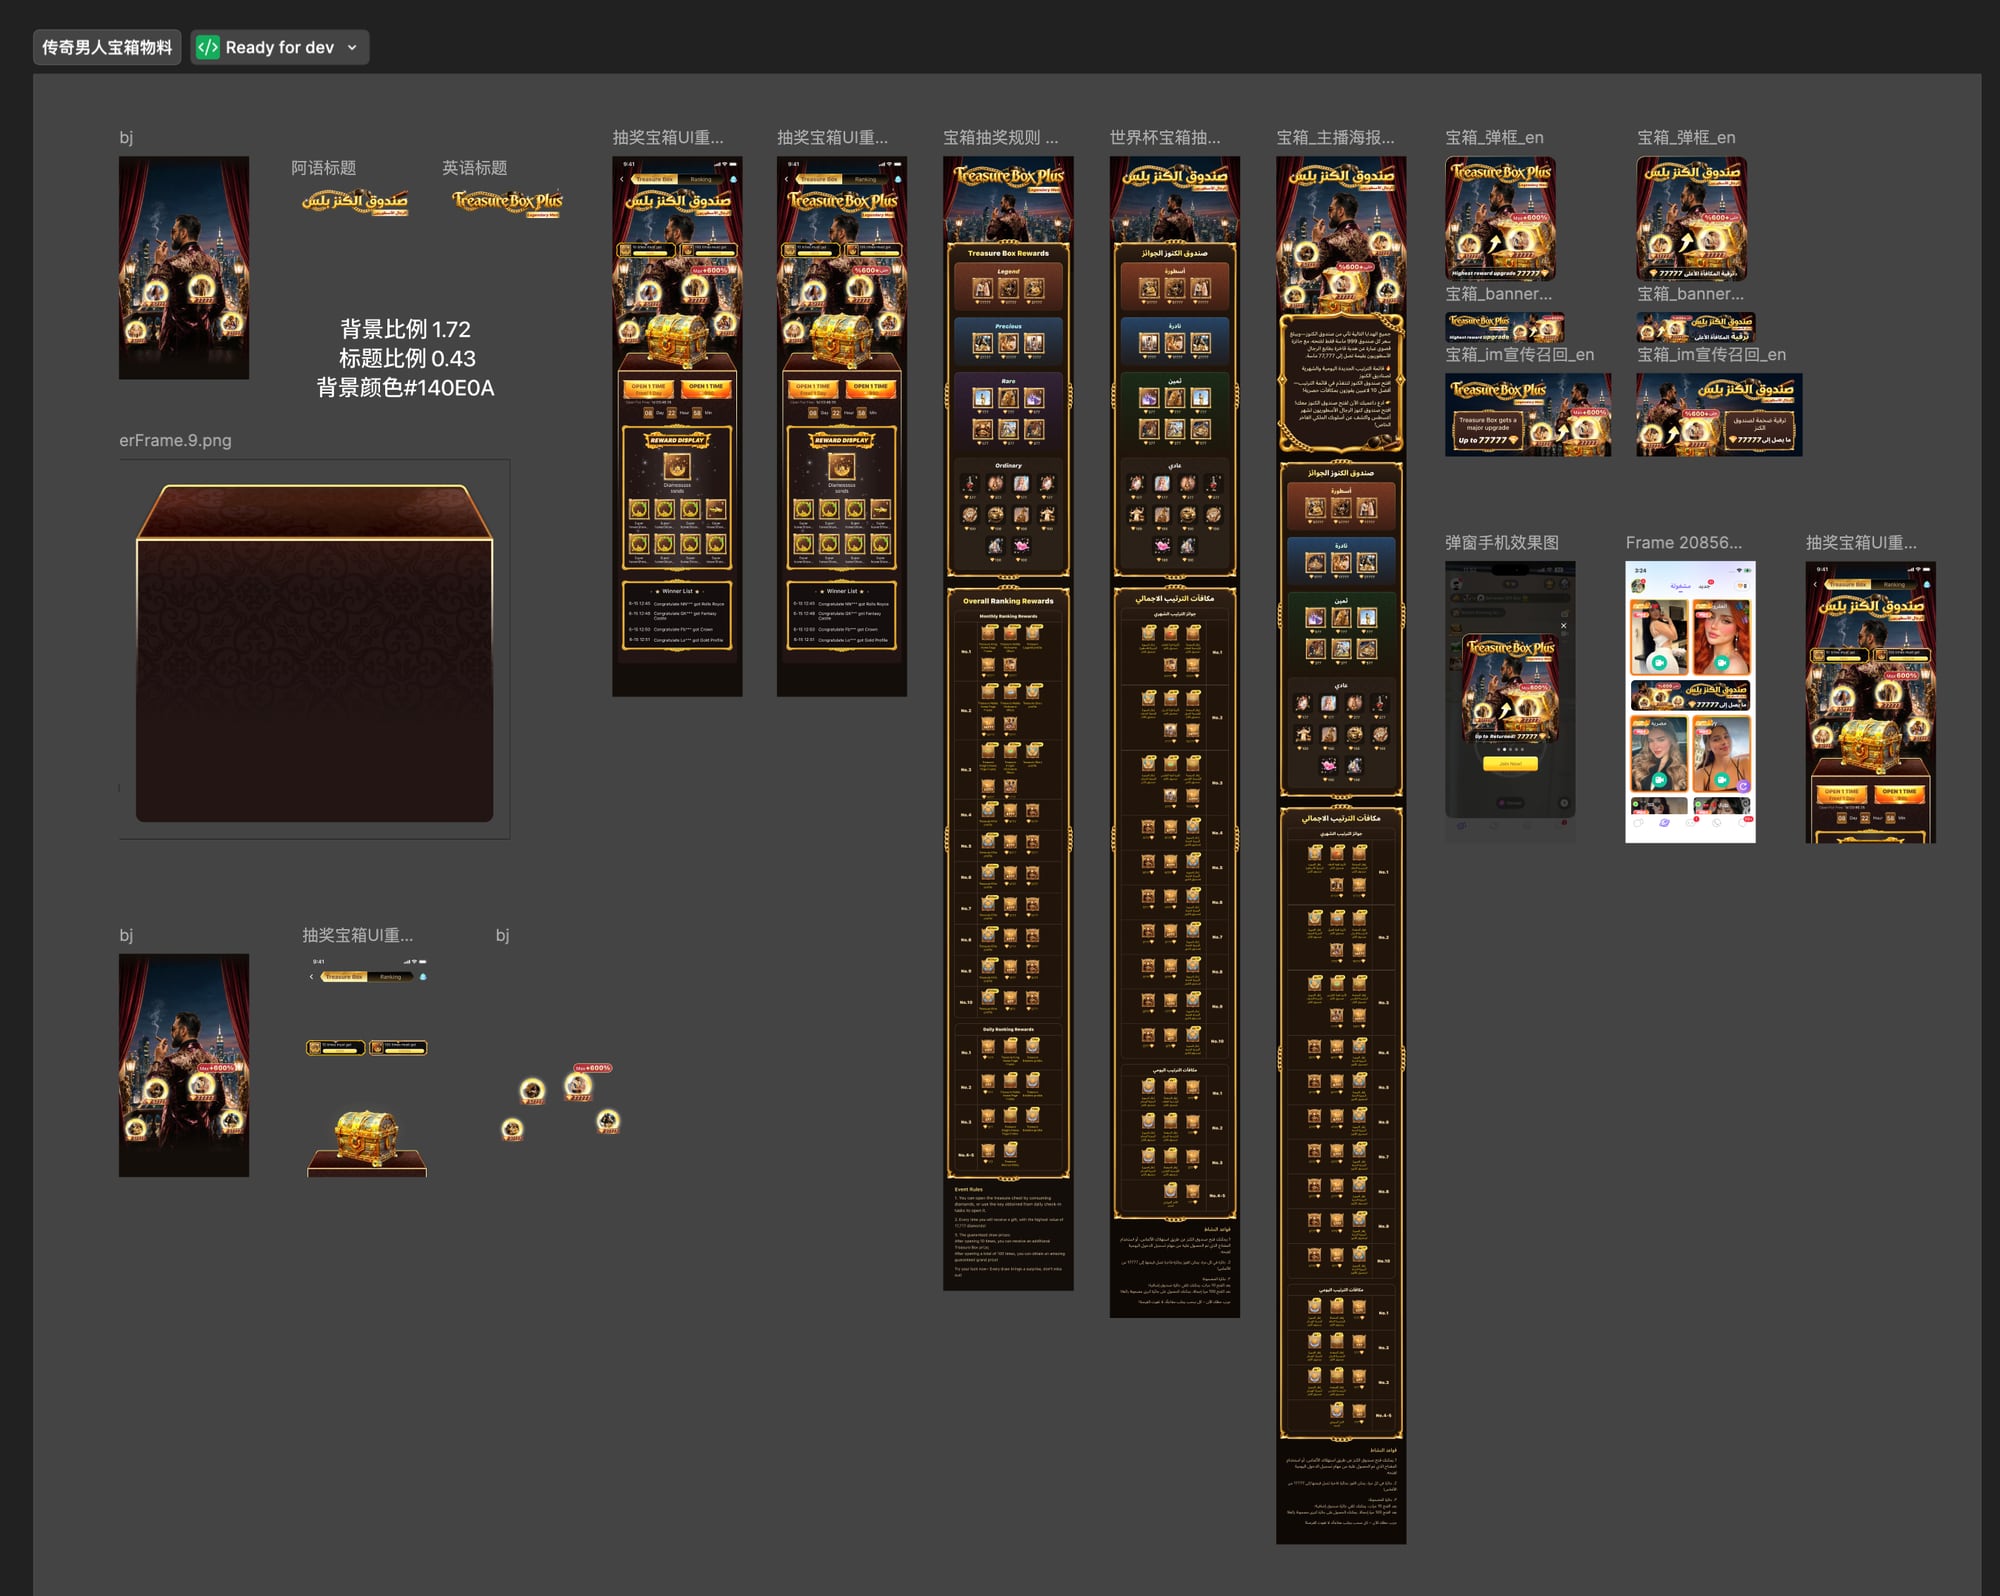Click the Arabic-titled popup under 宝箱_弹框_en
Image resolution: width=2000 pixels, height=1596 pixels.
[1691, 218]
